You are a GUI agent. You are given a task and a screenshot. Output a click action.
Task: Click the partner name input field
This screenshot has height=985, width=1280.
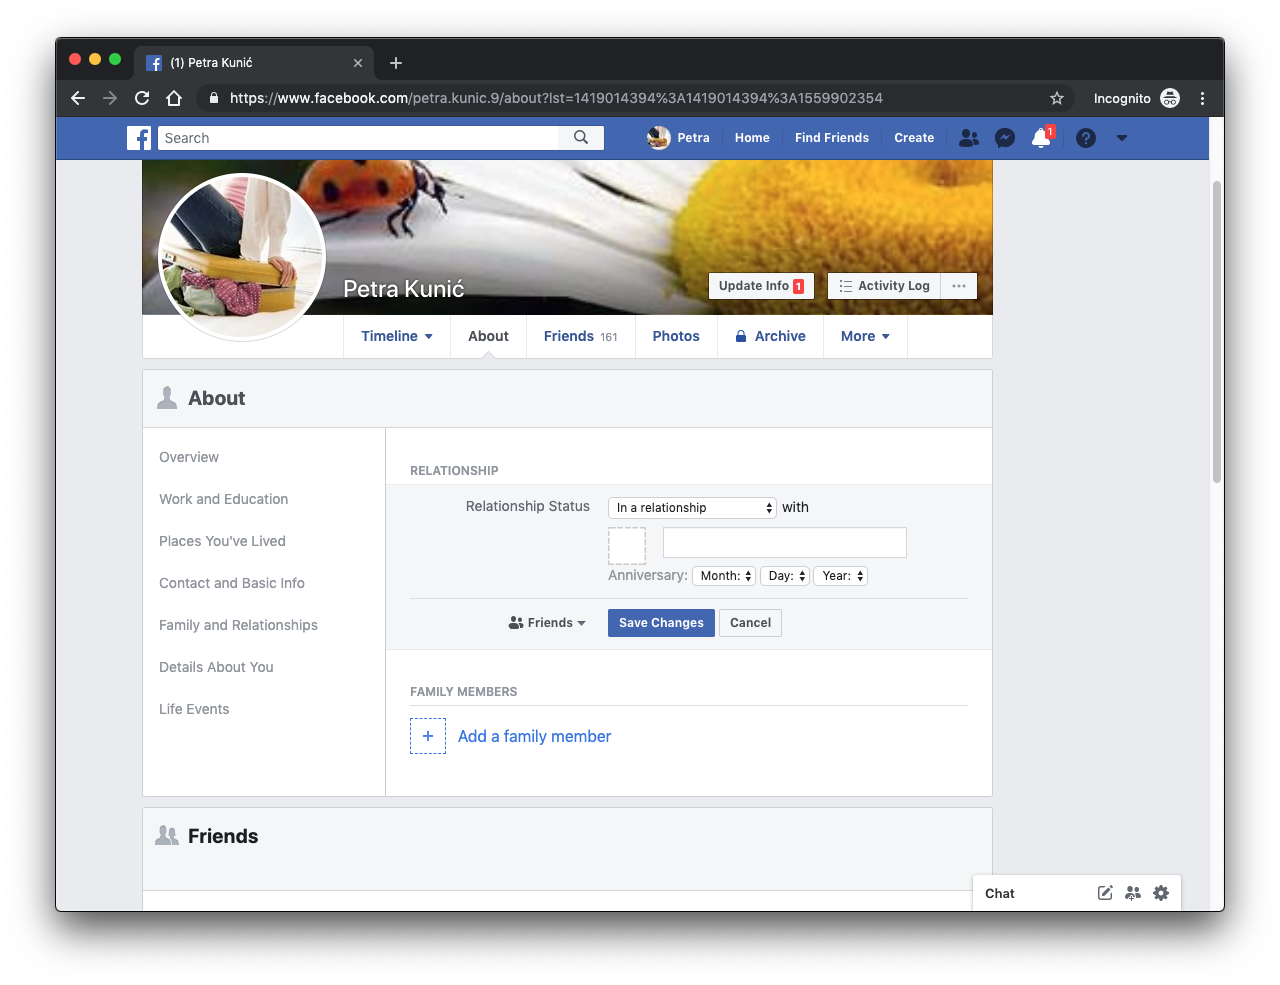pyautogui.click(x=784, y=543)
